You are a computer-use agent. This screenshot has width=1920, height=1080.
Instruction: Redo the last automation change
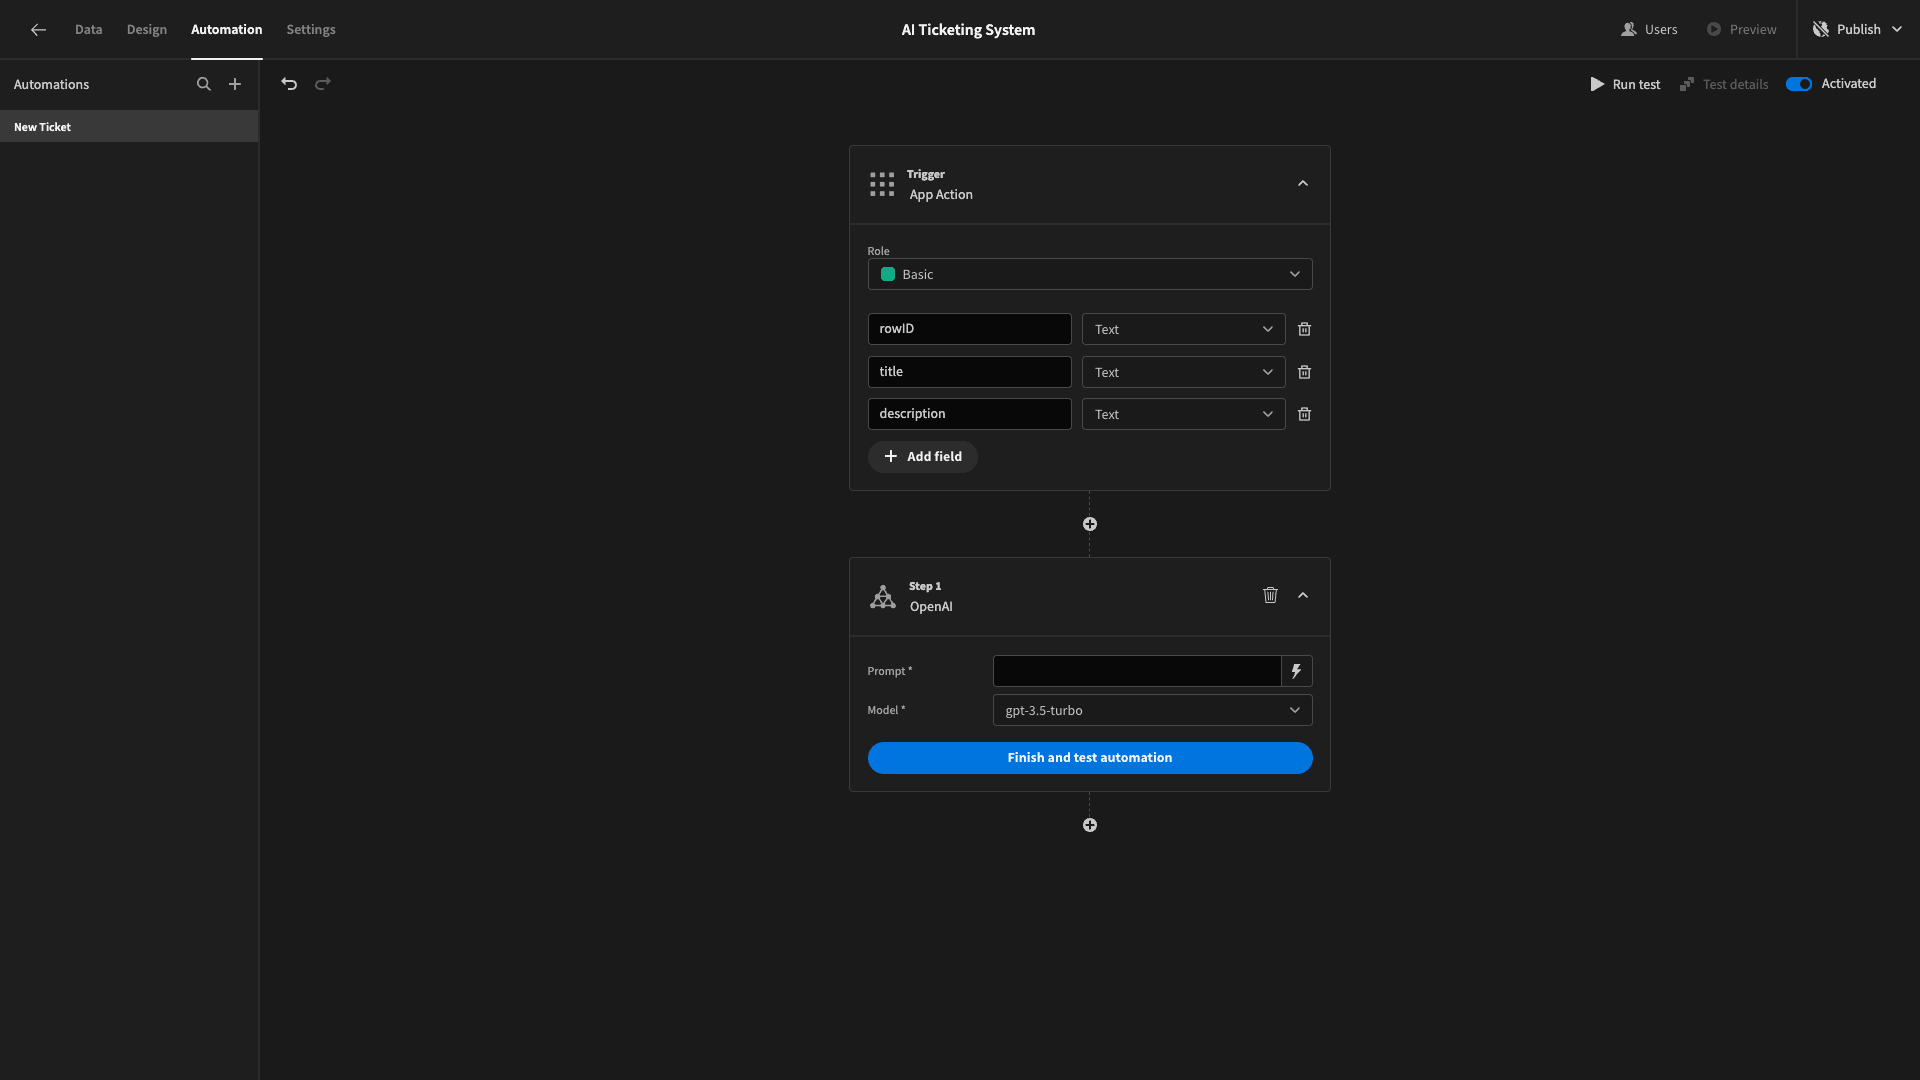coord(323,84)
